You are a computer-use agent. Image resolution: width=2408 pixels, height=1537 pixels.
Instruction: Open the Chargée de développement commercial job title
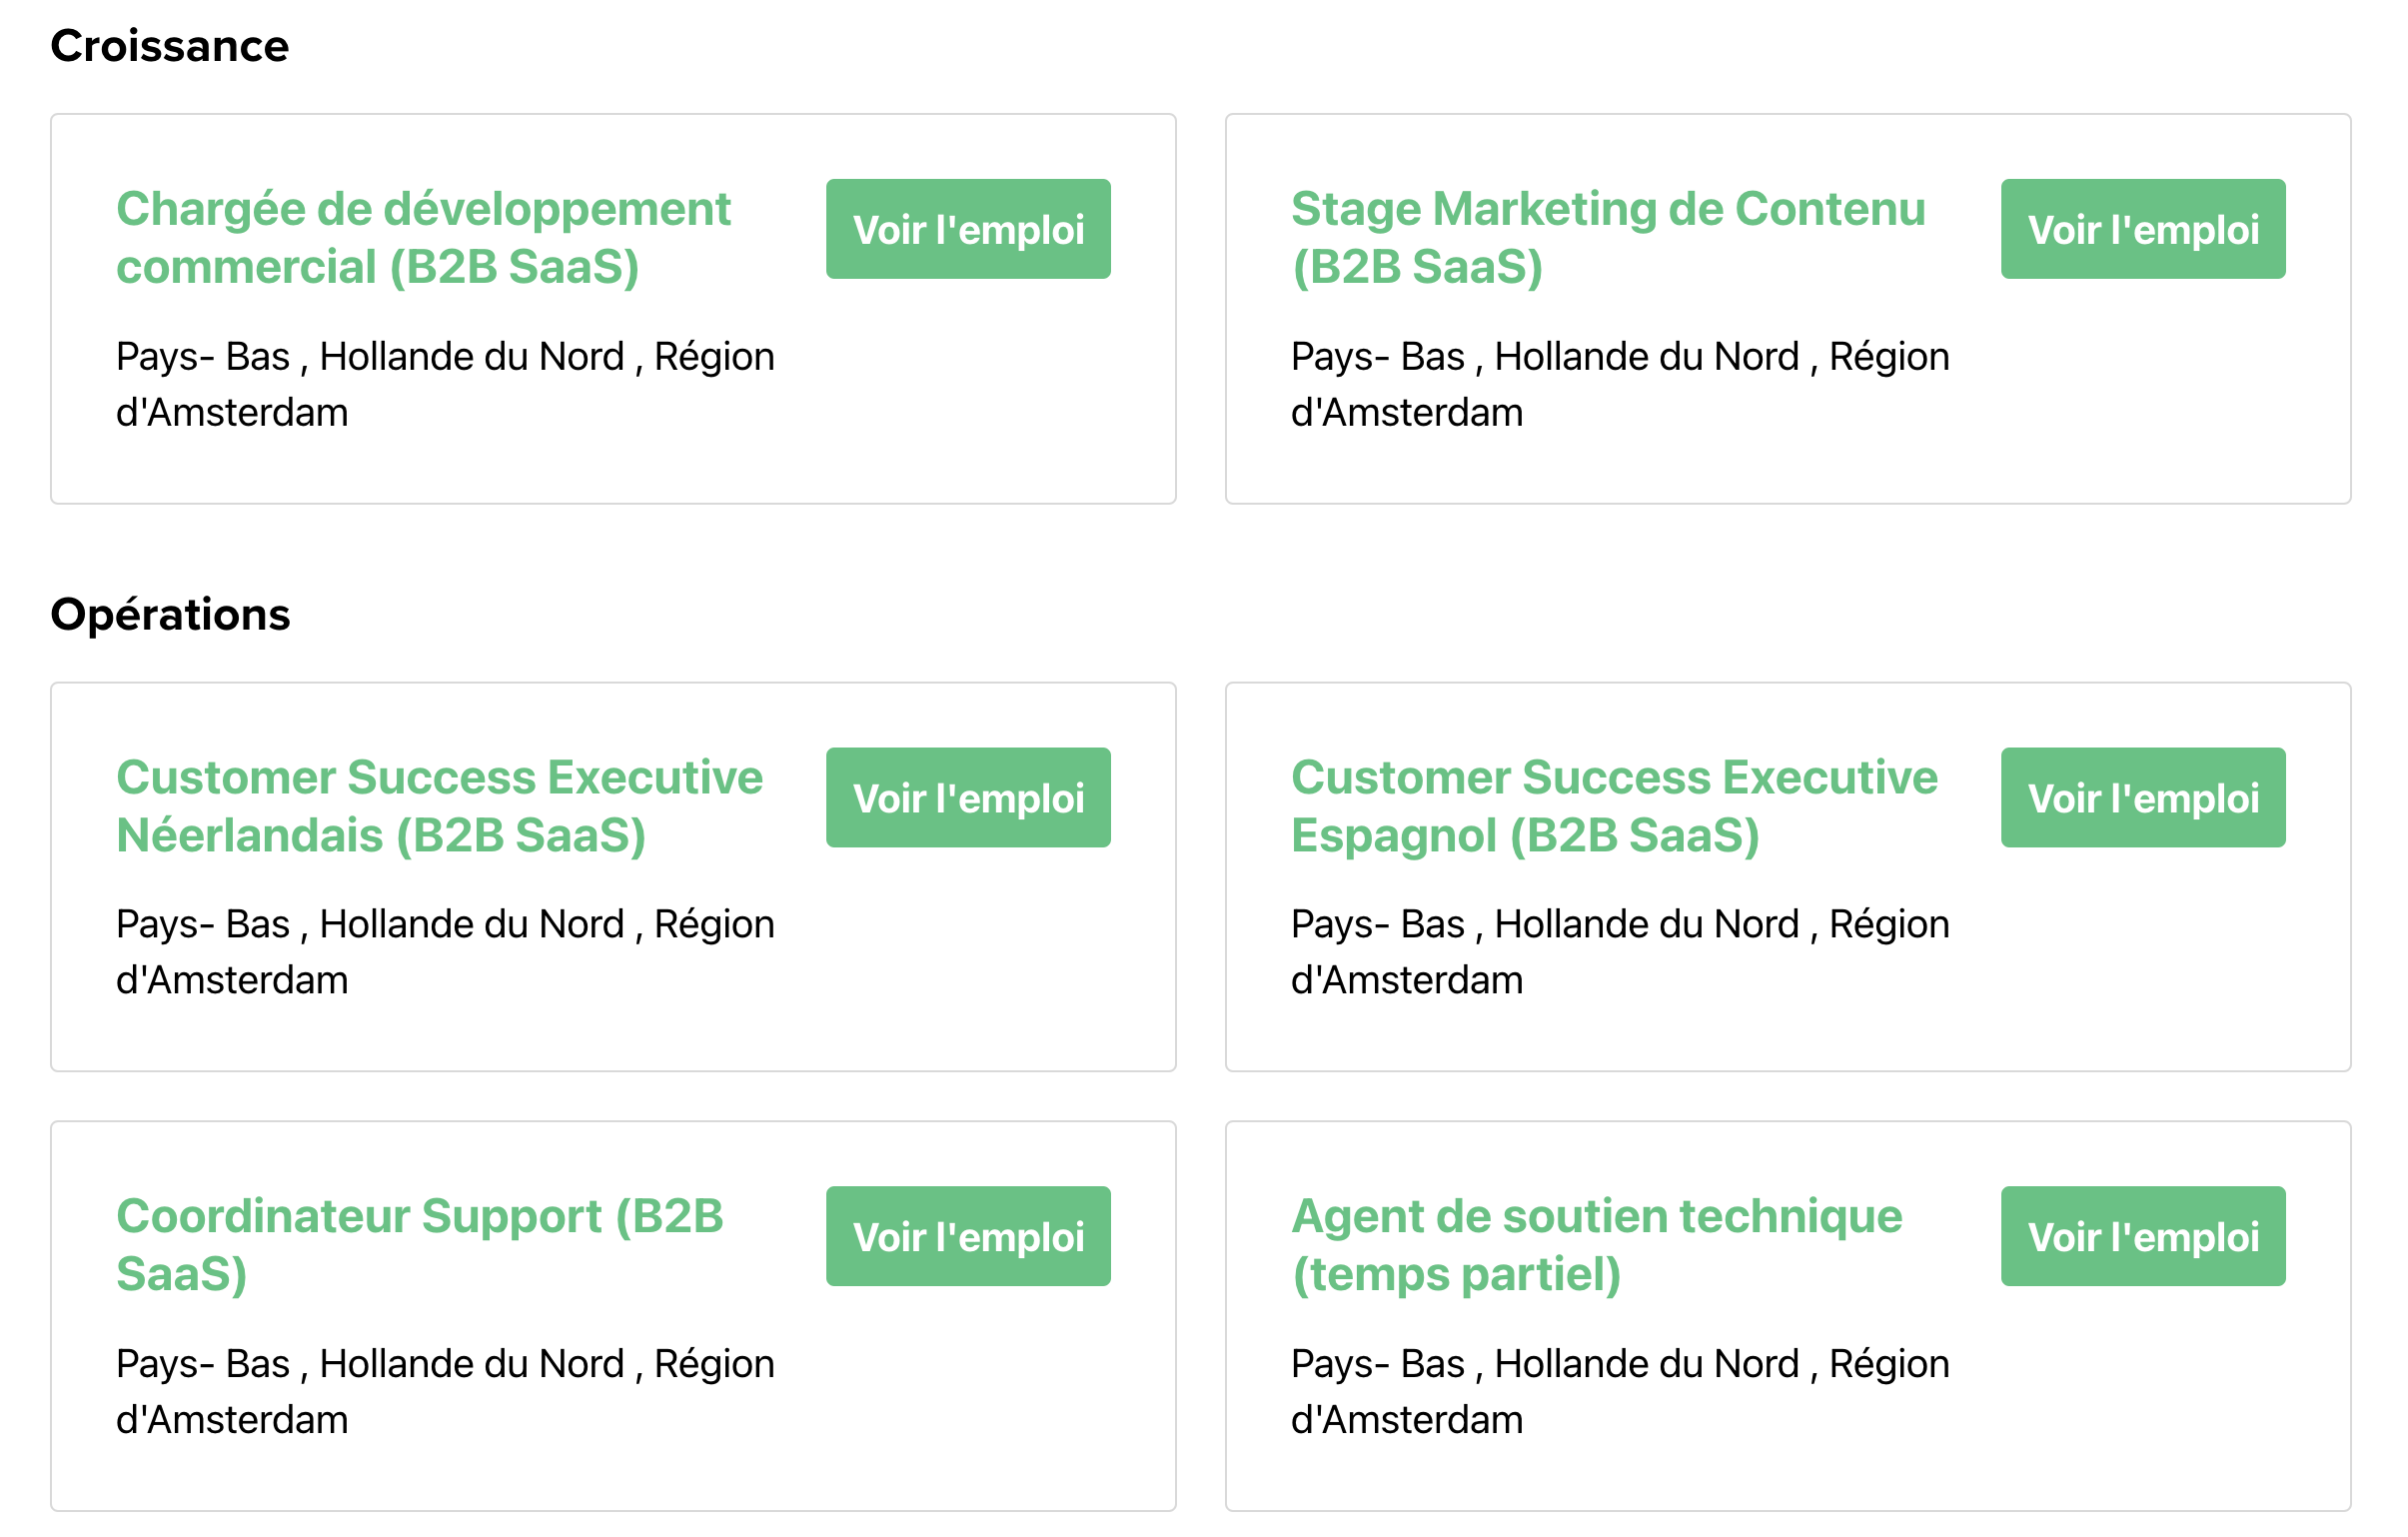click(424, 238)
